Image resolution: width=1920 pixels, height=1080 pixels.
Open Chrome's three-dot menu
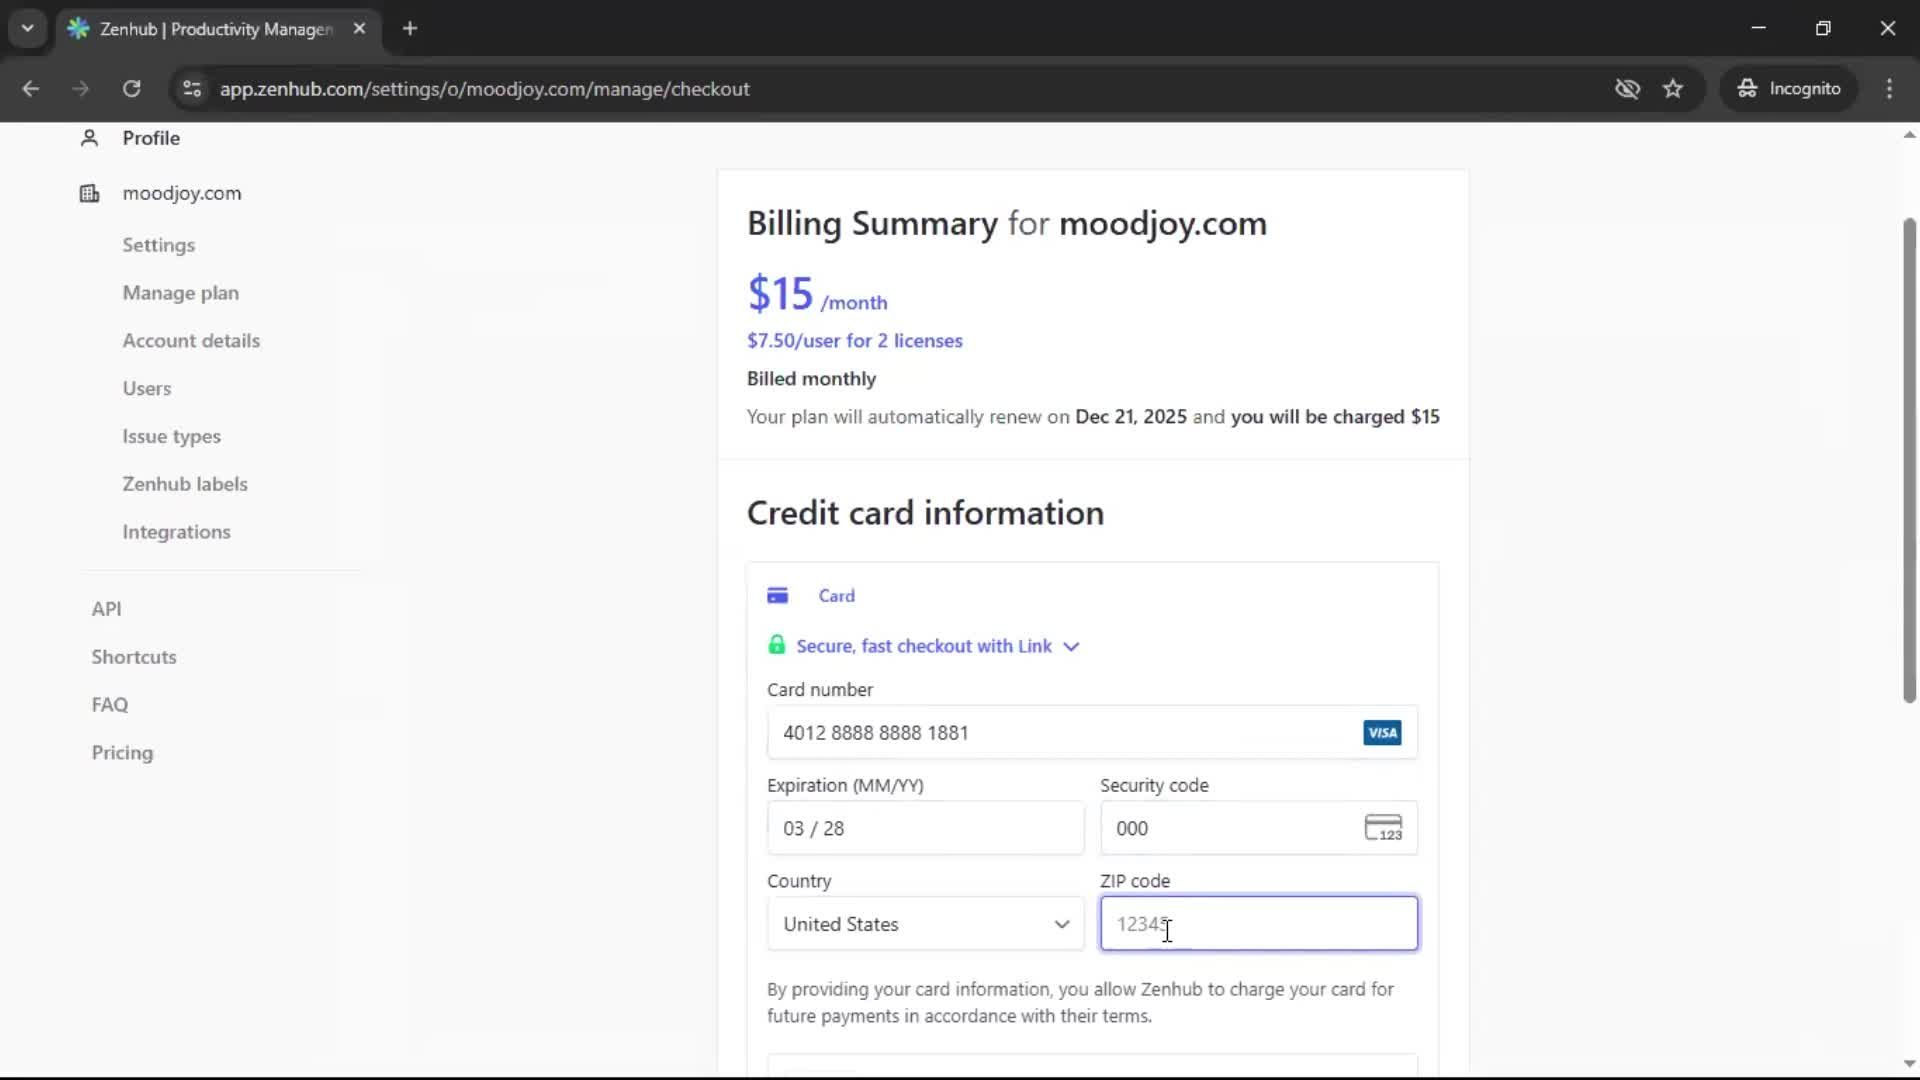[x=1890, y=88]
